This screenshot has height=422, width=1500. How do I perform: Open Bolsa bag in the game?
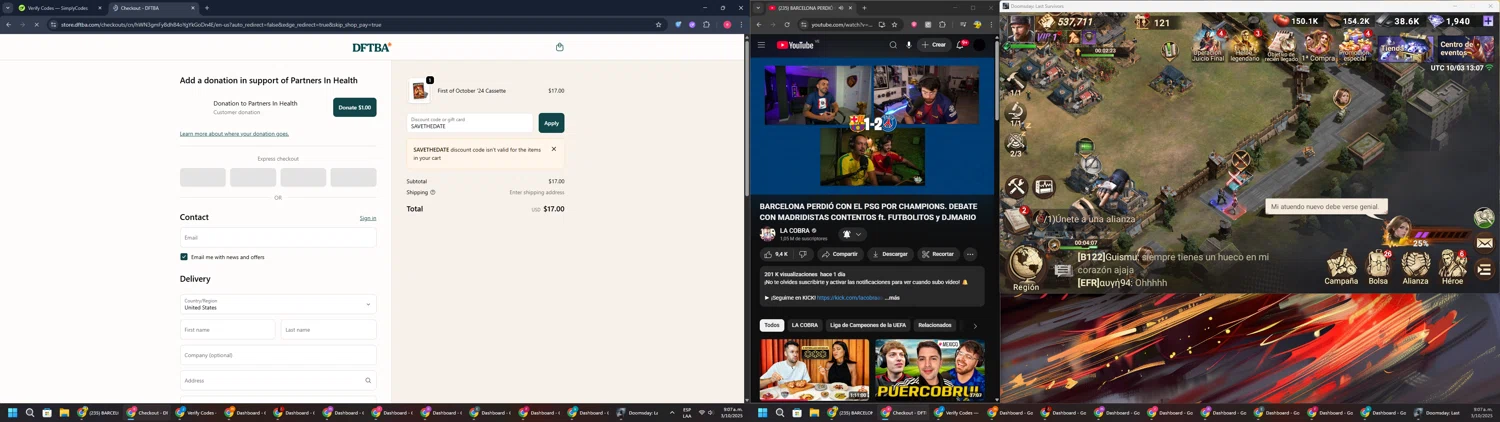coord(1378,268)
